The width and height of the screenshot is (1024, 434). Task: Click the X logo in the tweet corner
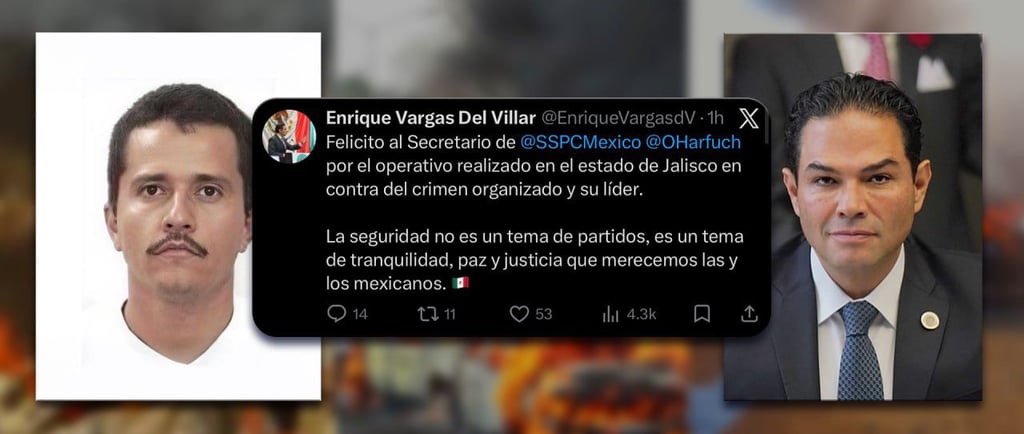coord(748,118)
